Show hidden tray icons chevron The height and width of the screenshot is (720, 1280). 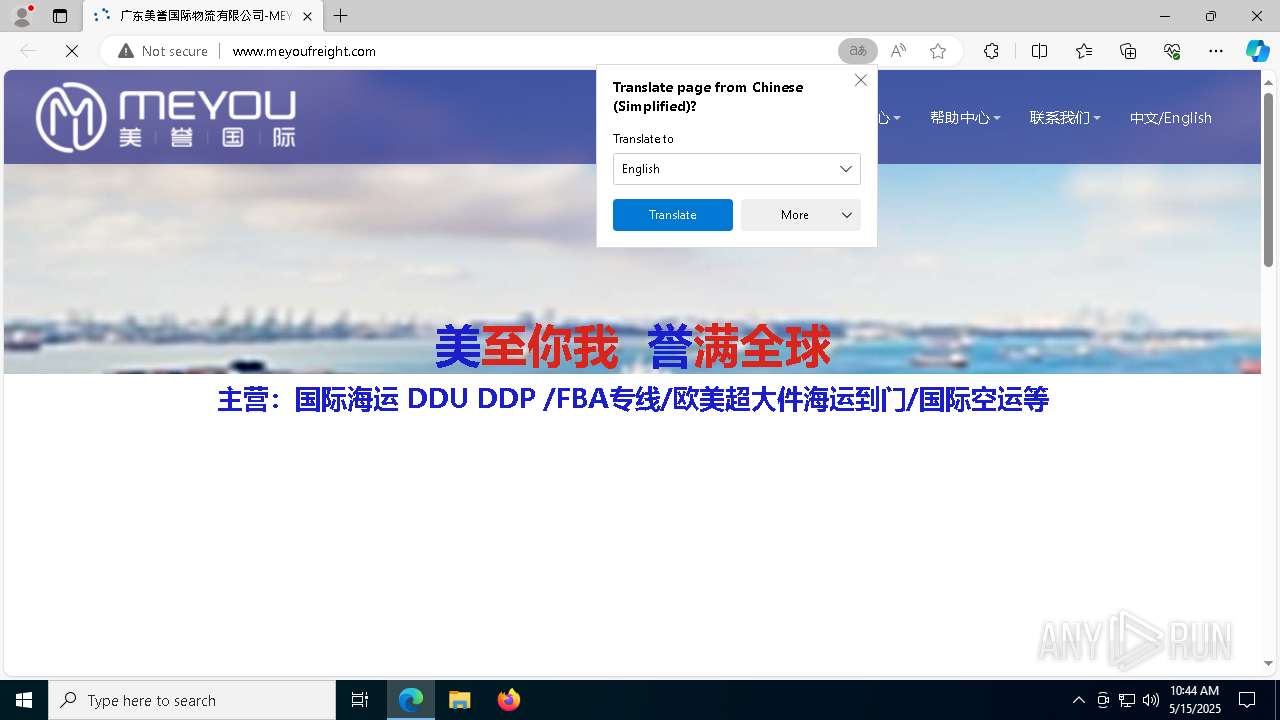[x=1078, y=700]
